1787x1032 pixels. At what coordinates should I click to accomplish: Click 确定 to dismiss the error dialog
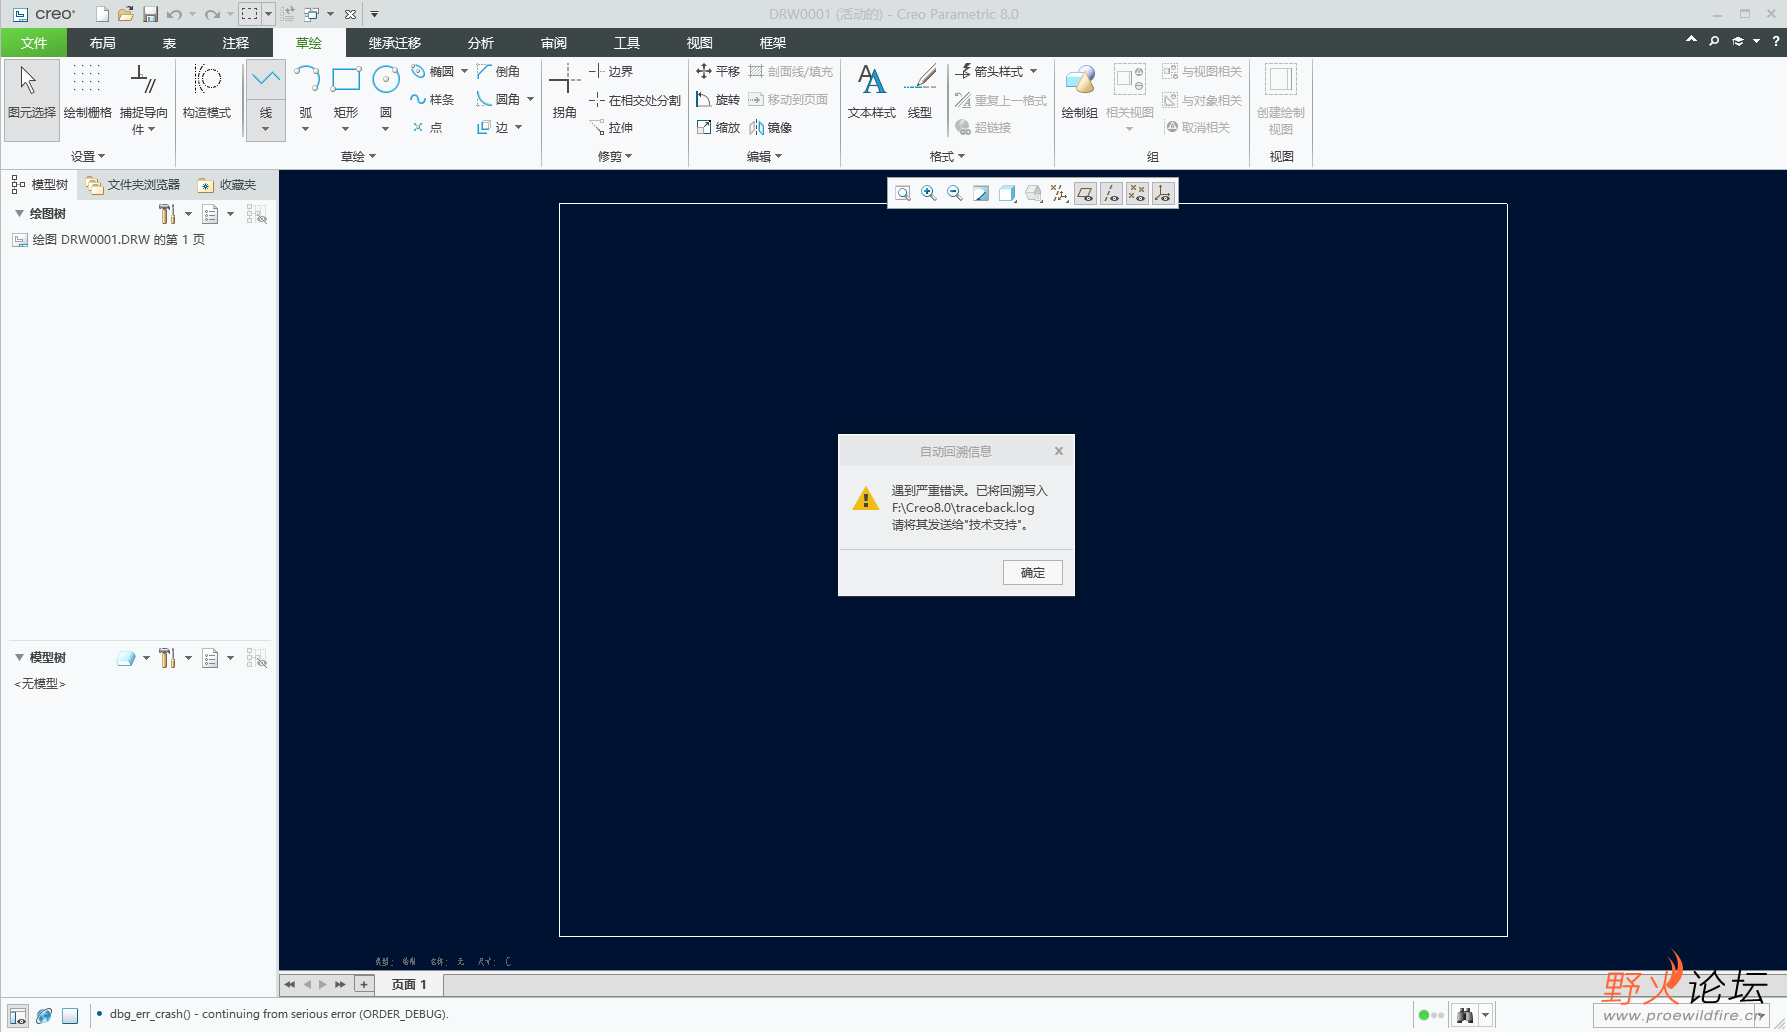[1033, 573]
